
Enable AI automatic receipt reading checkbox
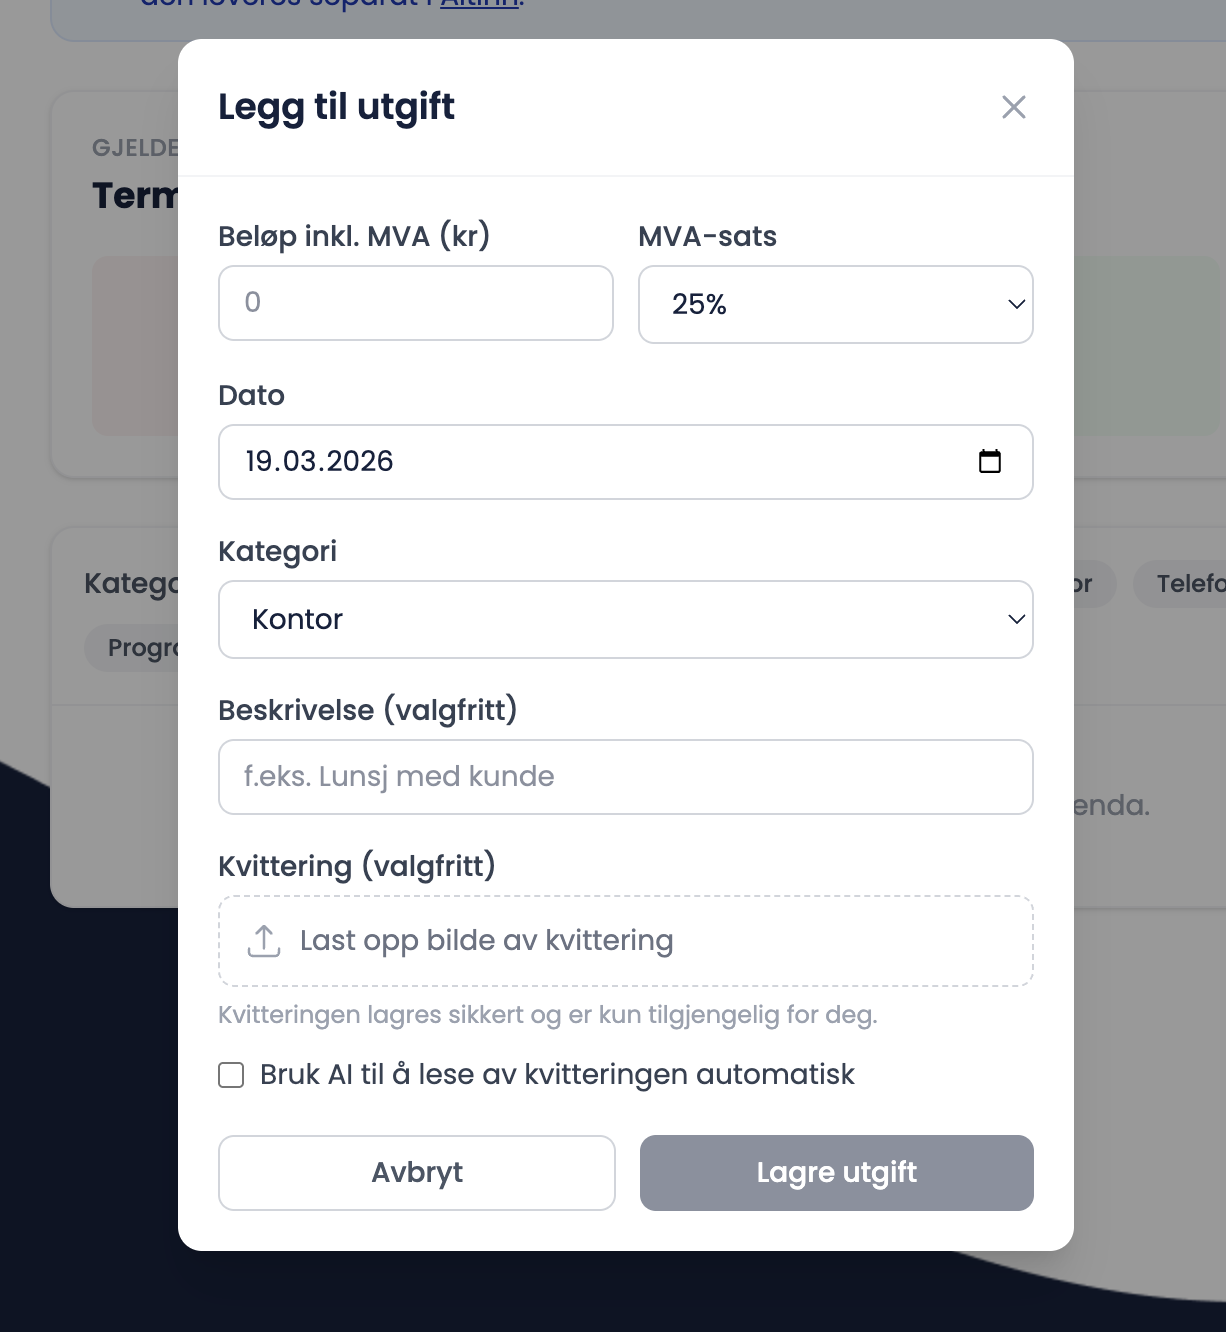(x=231, y=1075)
